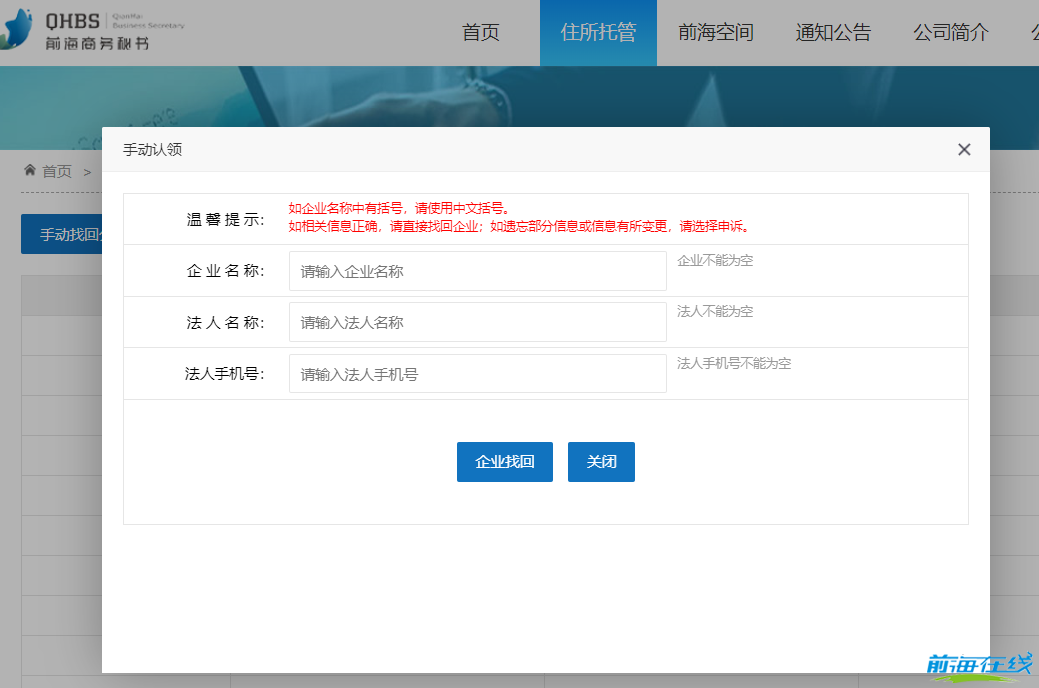Focus the 法人名称 input field
1039x688 pixels.
pyautogui.click(x=477, y=321)
